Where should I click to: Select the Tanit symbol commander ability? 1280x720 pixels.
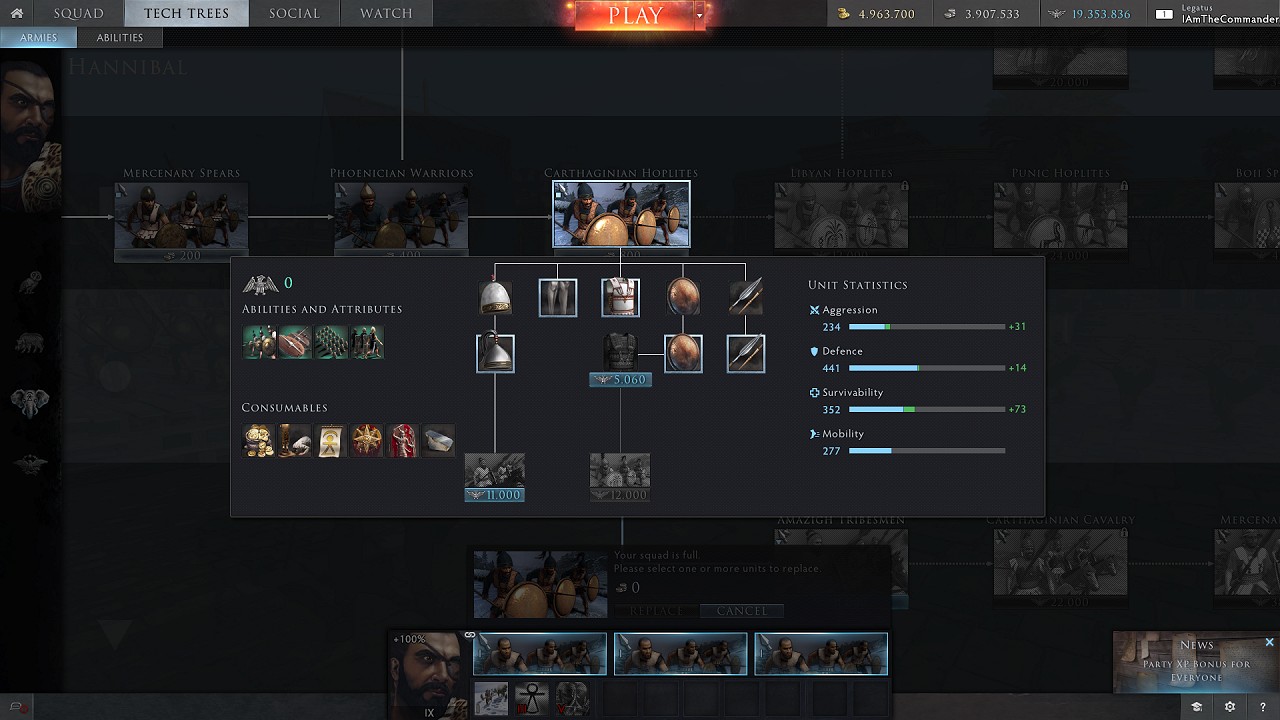531,699
